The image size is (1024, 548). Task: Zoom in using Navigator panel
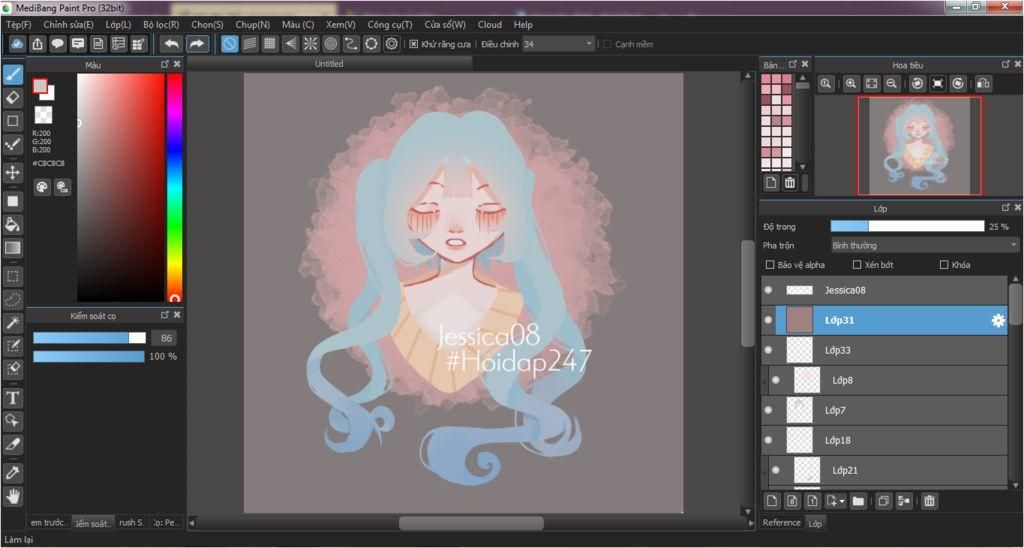click(850, 84)
